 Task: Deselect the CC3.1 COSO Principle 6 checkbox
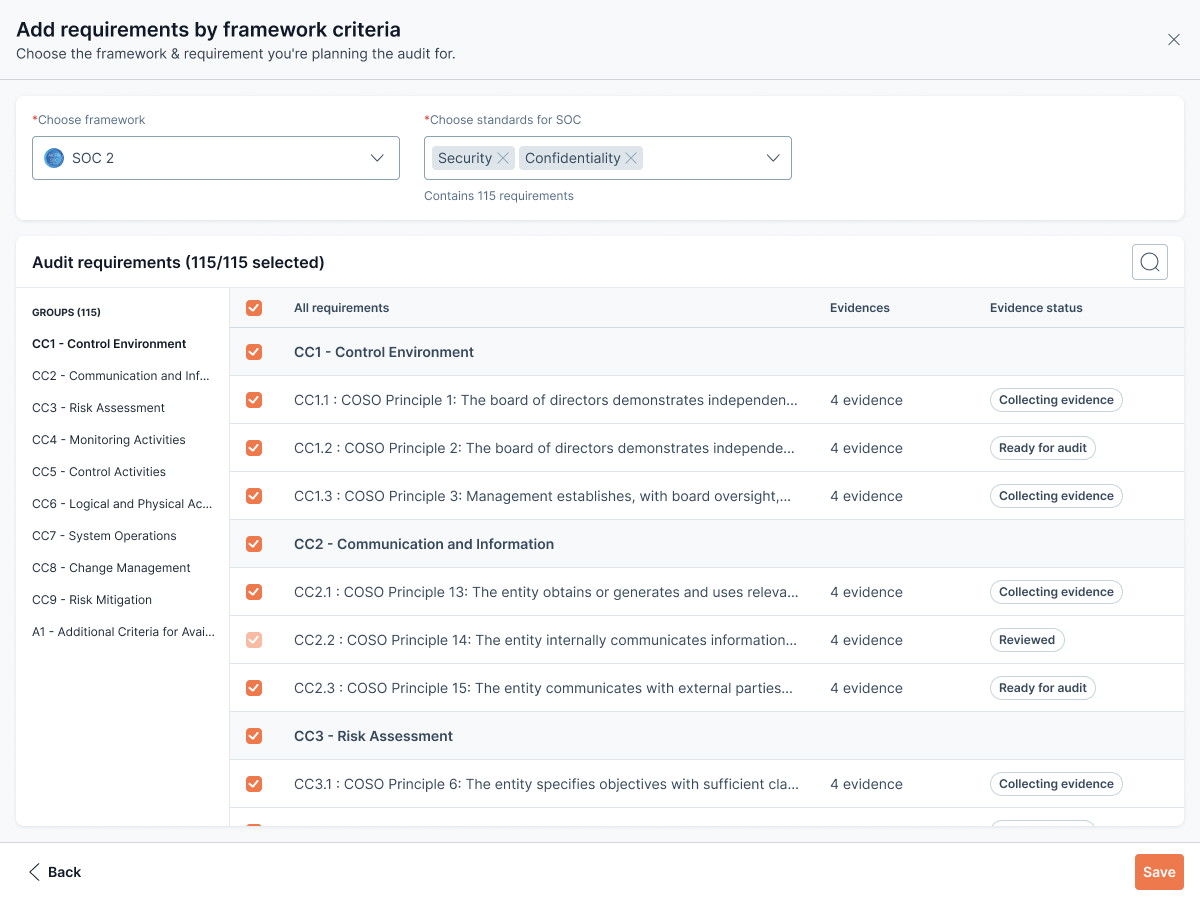(x=254, y=784)
